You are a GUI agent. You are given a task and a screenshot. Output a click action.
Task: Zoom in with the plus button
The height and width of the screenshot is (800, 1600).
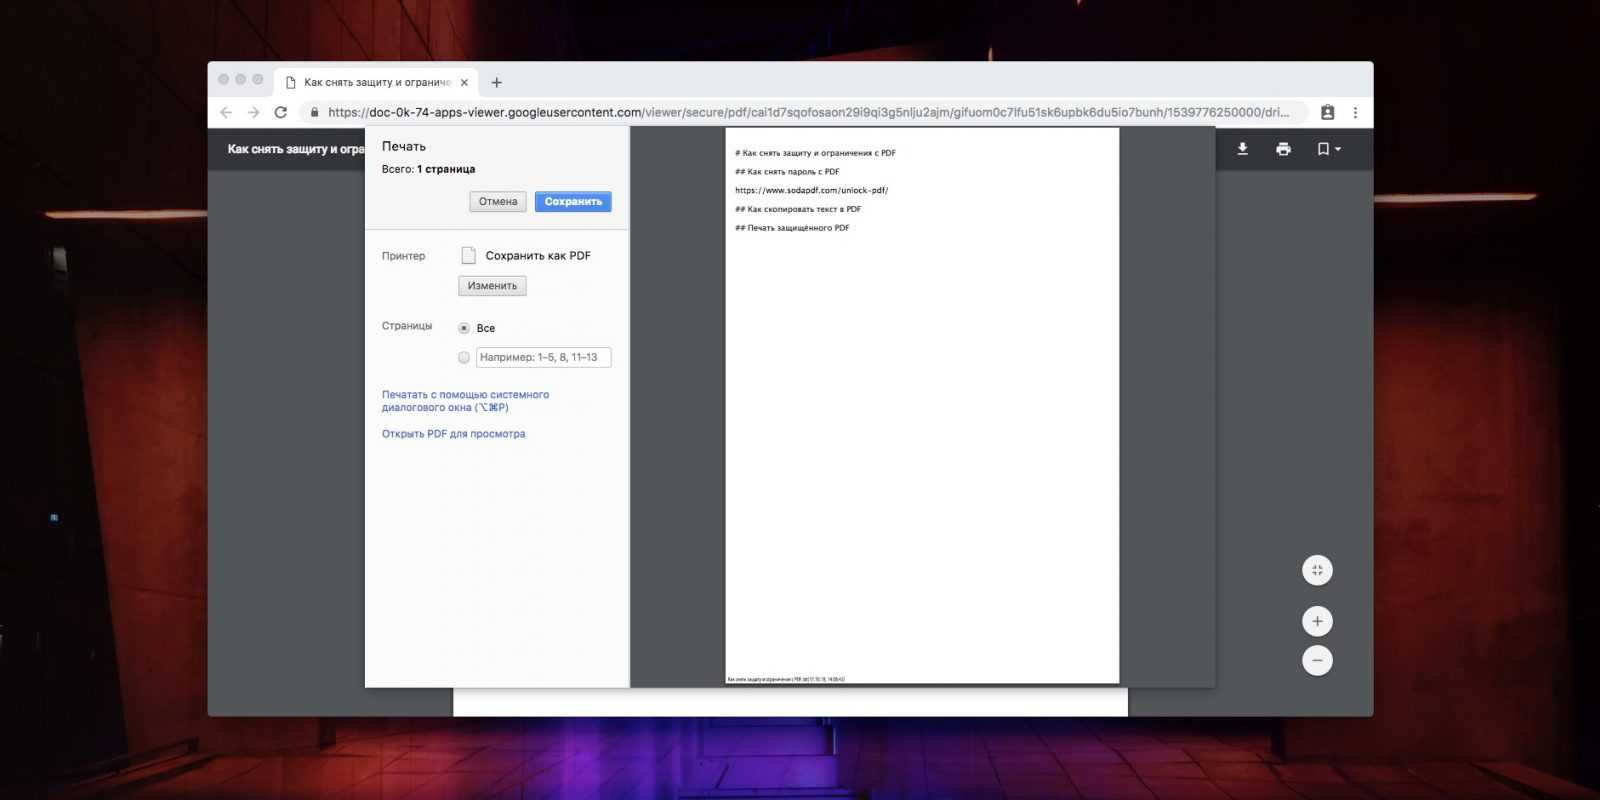1317,621
